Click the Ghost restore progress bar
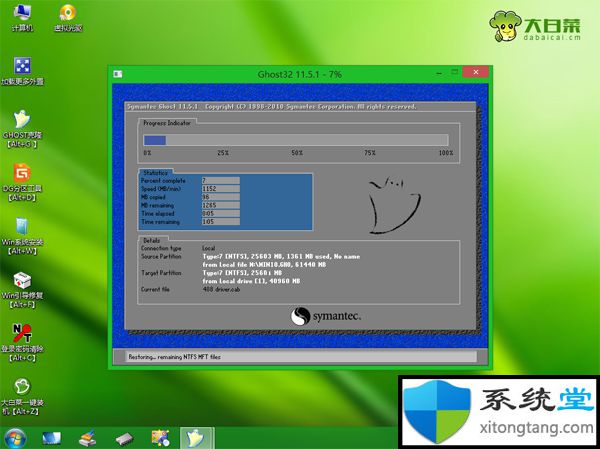Viewport: 600px width, 449px height. click(295, 140)
